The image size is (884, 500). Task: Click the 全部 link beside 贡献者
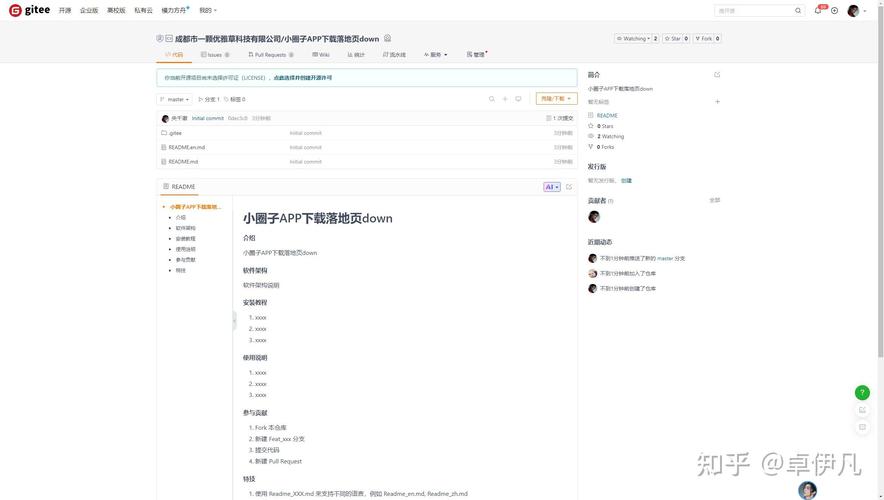tap(715, 200)
